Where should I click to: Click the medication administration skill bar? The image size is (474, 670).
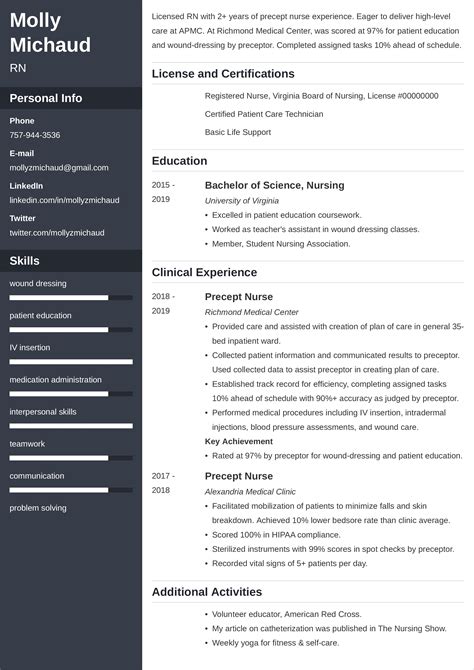(71, 394)
